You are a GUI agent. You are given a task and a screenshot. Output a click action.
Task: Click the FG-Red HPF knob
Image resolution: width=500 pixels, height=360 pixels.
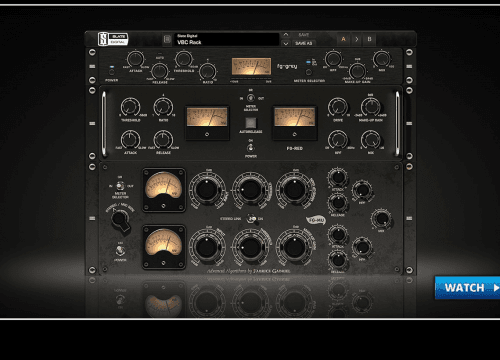(x=338, y=139)
